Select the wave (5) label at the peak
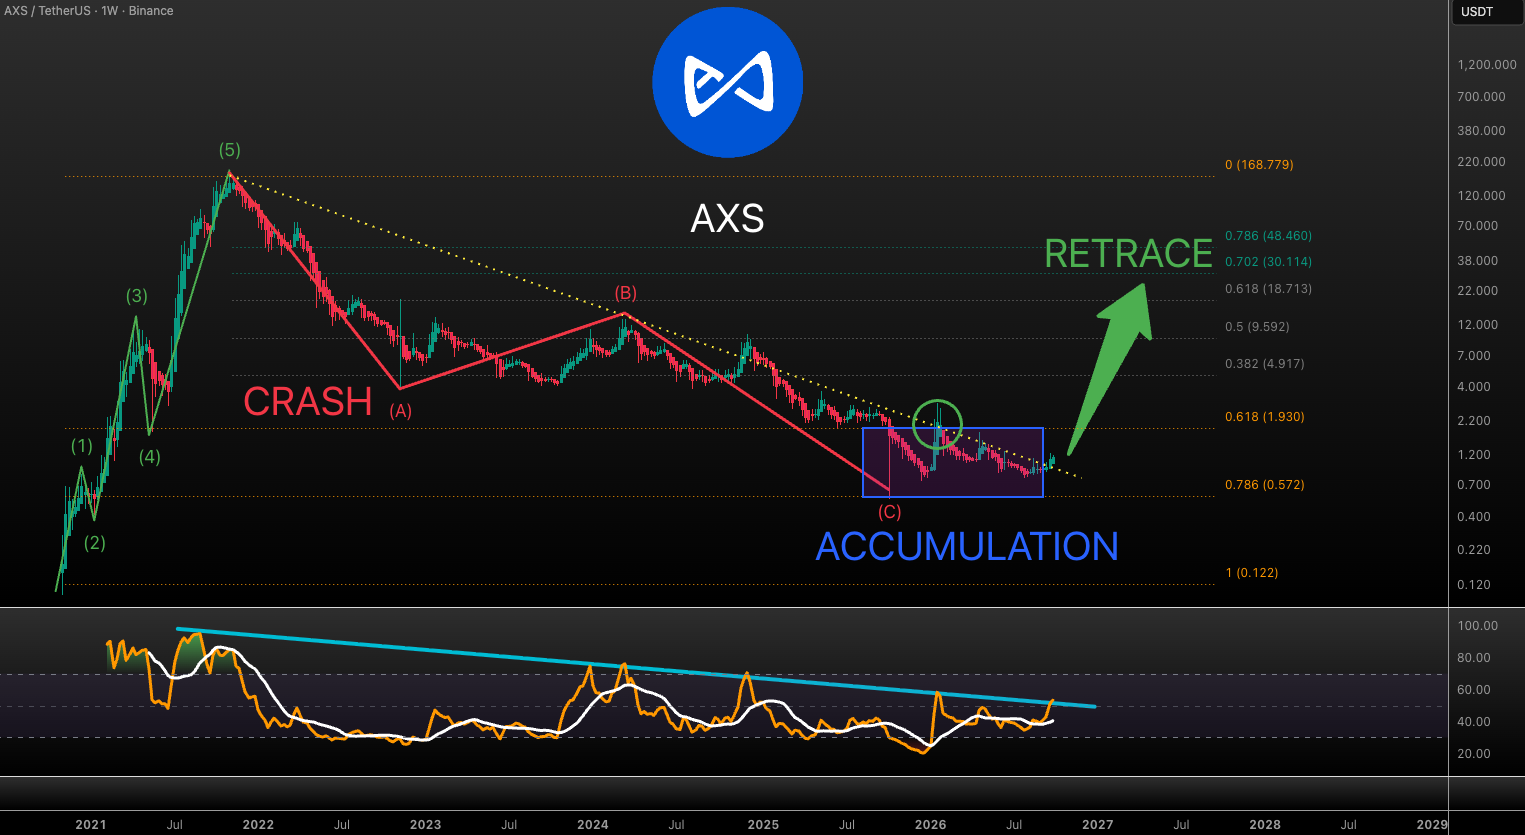The image size is (1525, 835). [230, 150]
